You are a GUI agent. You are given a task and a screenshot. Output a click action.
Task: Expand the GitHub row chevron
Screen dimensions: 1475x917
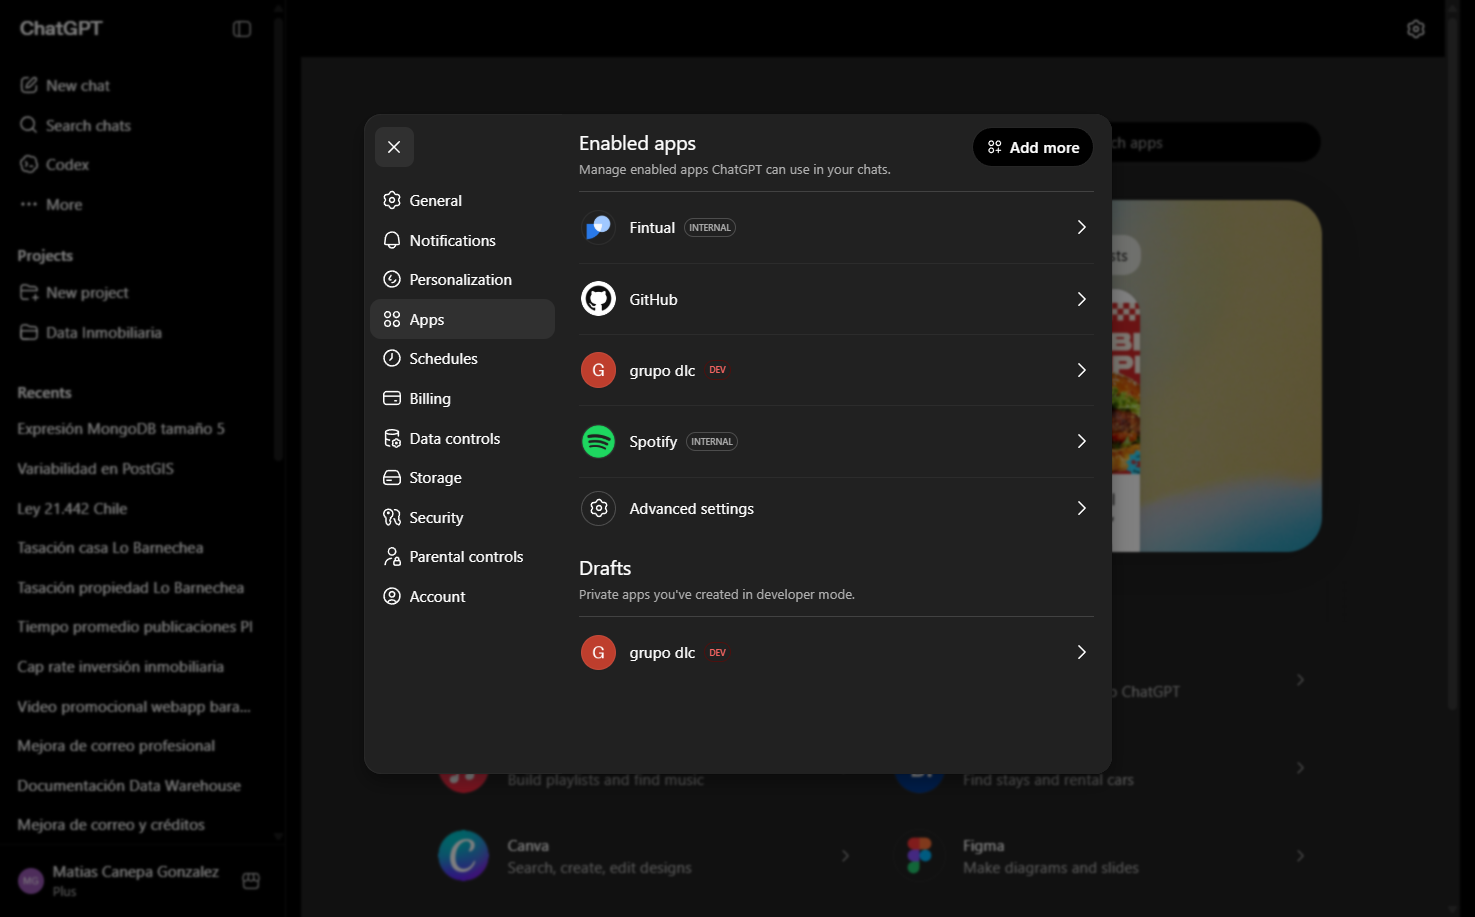point(1081,299)
